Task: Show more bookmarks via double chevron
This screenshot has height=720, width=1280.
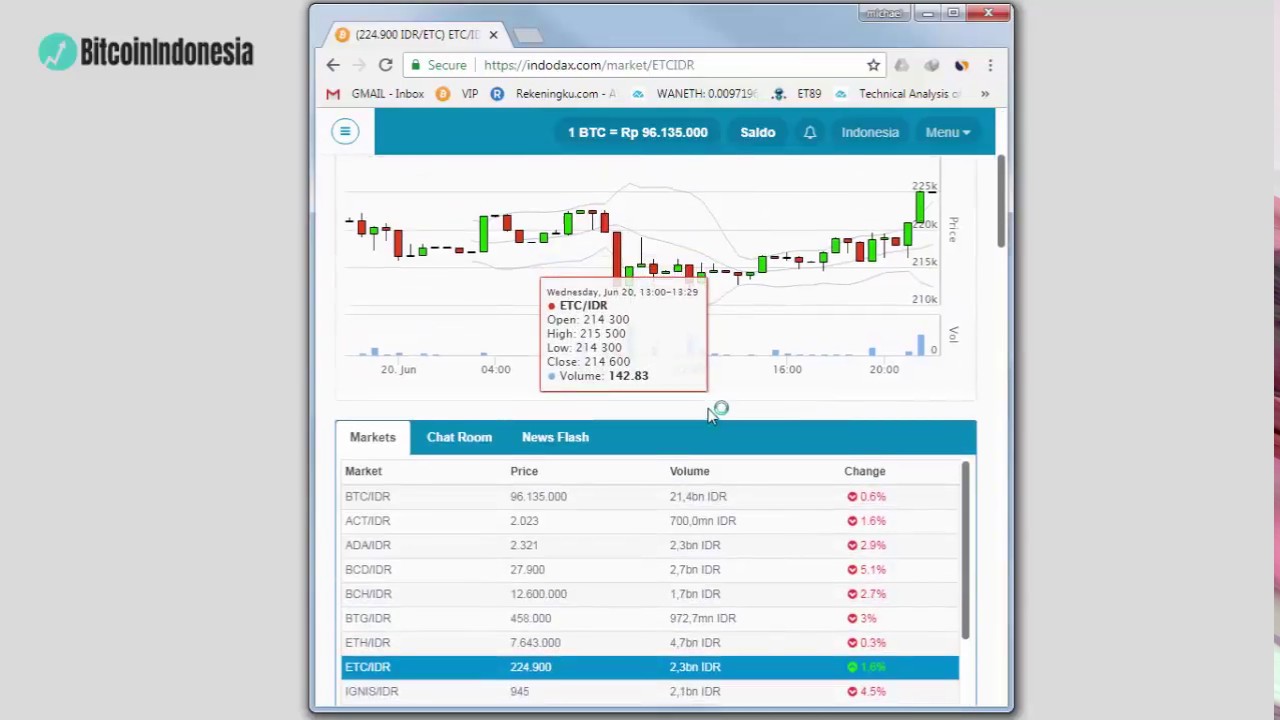Action: tap(985, 94)
